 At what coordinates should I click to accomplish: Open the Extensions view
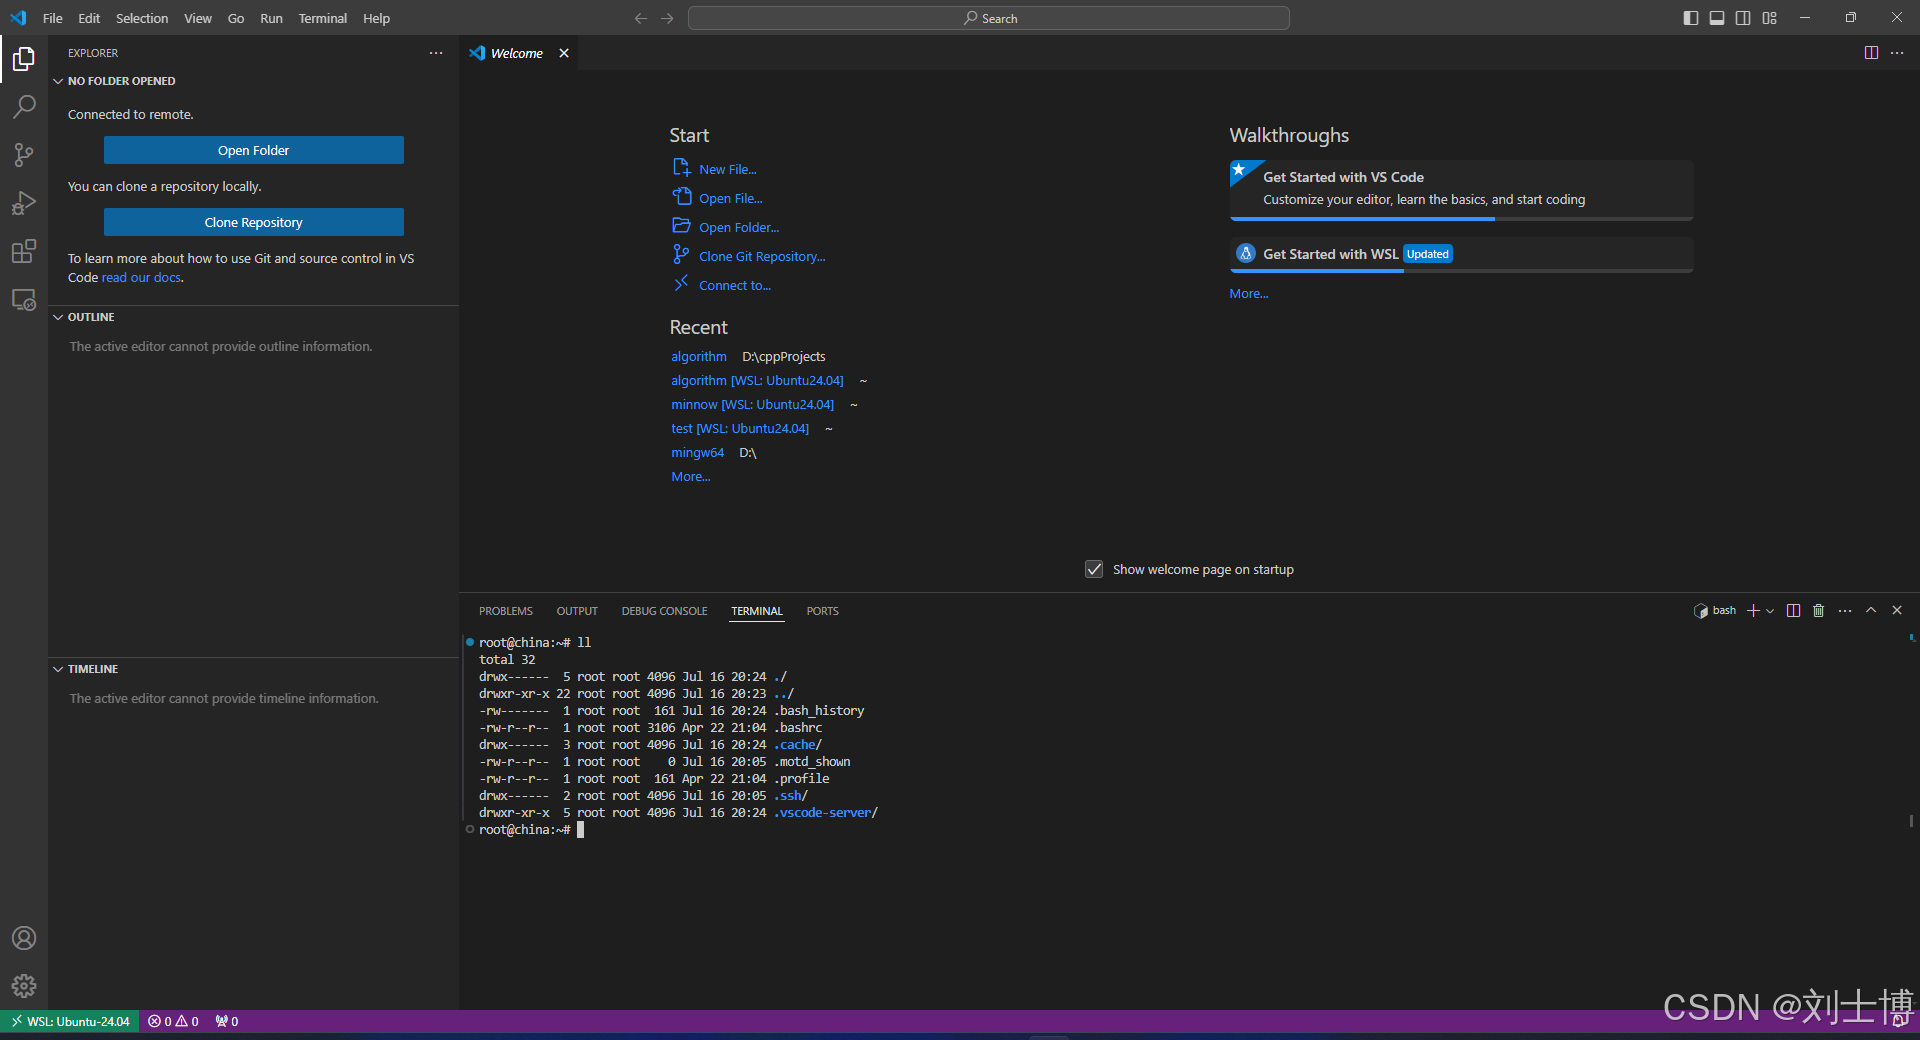24,251
